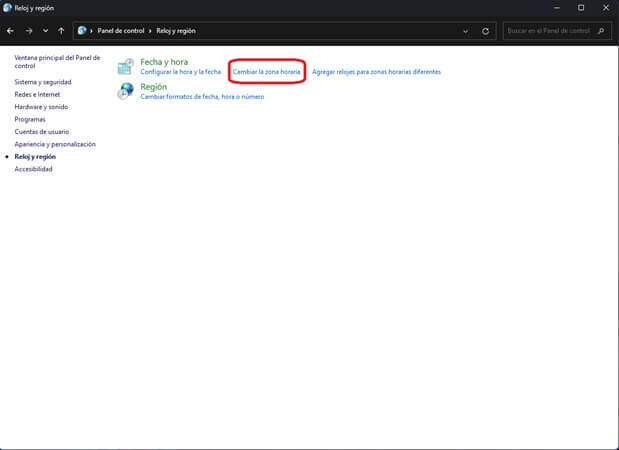
Task: Open Redes e Internet category
Action: tap(37, 94)
